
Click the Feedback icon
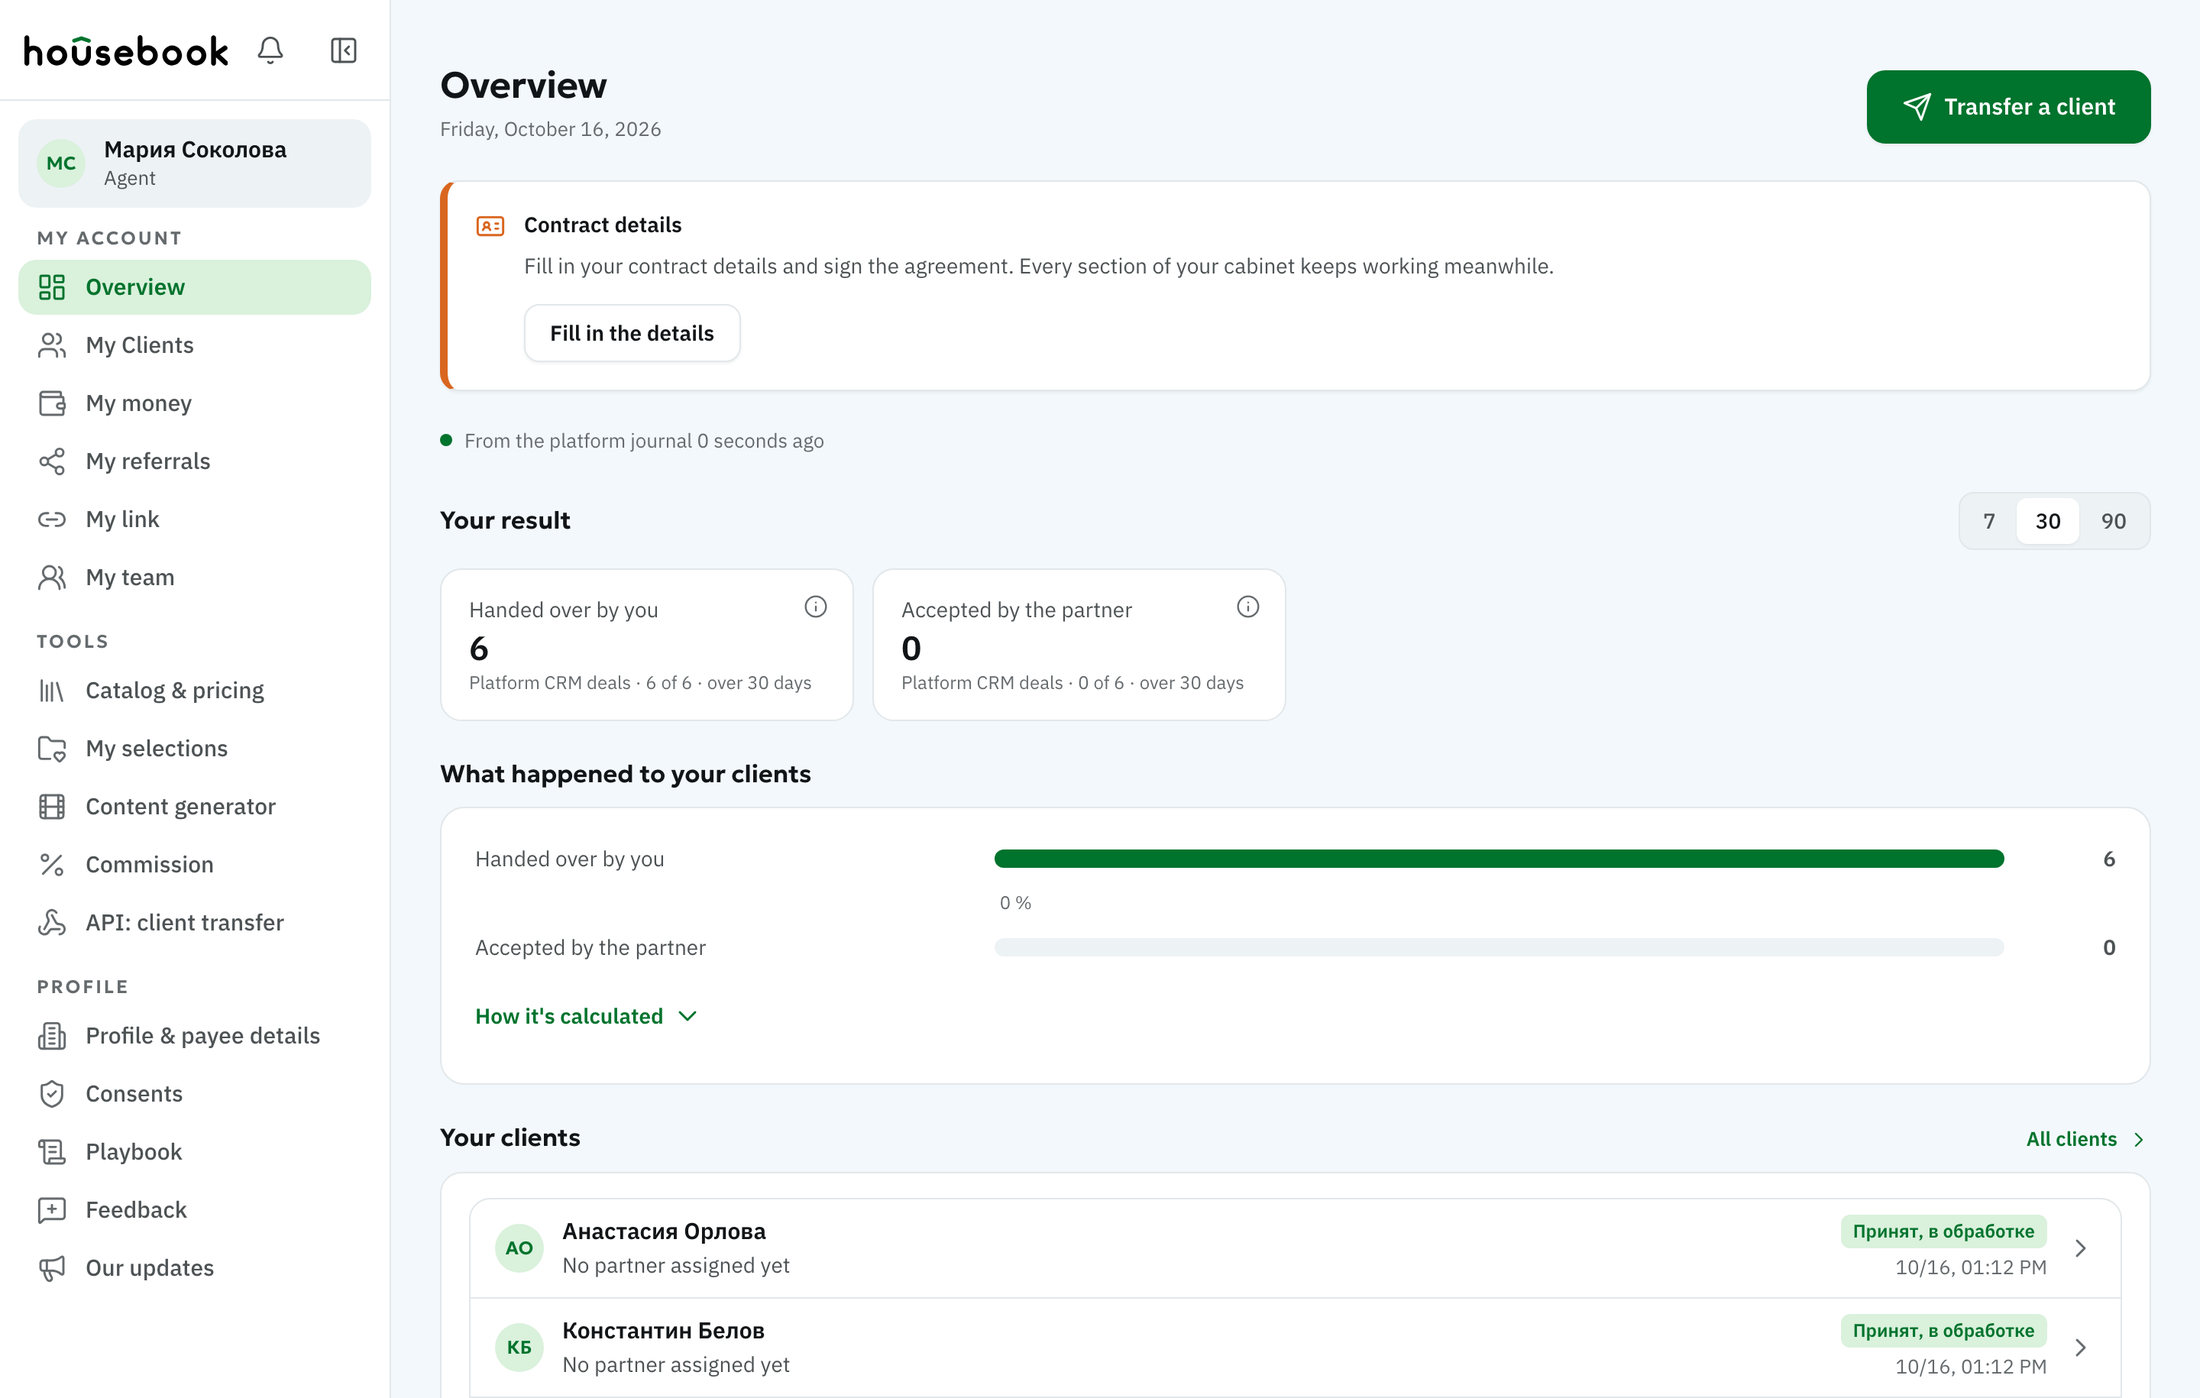52,1210
